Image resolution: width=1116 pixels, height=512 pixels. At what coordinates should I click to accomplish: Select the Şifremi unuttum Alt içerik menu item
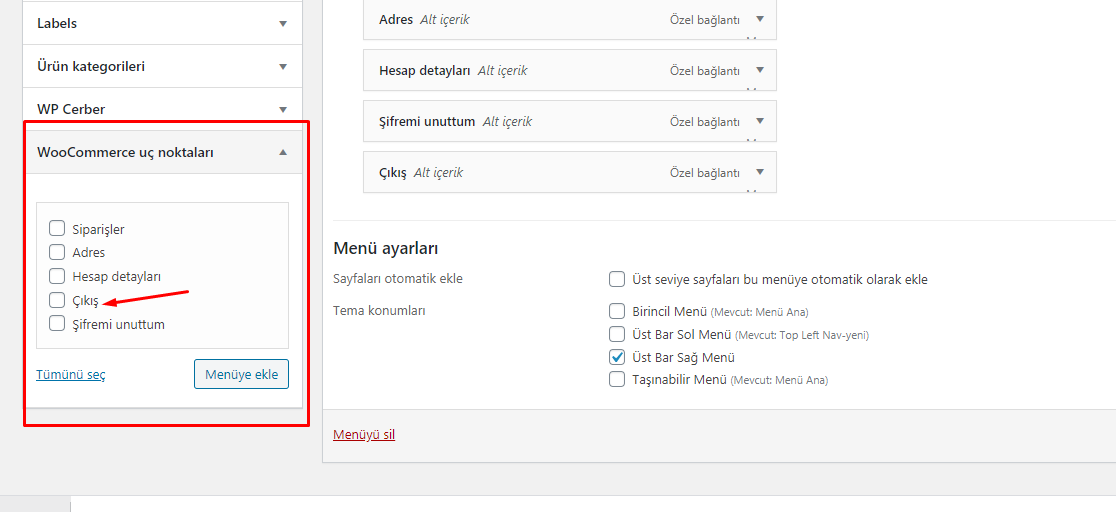click(x=569, y=121)
